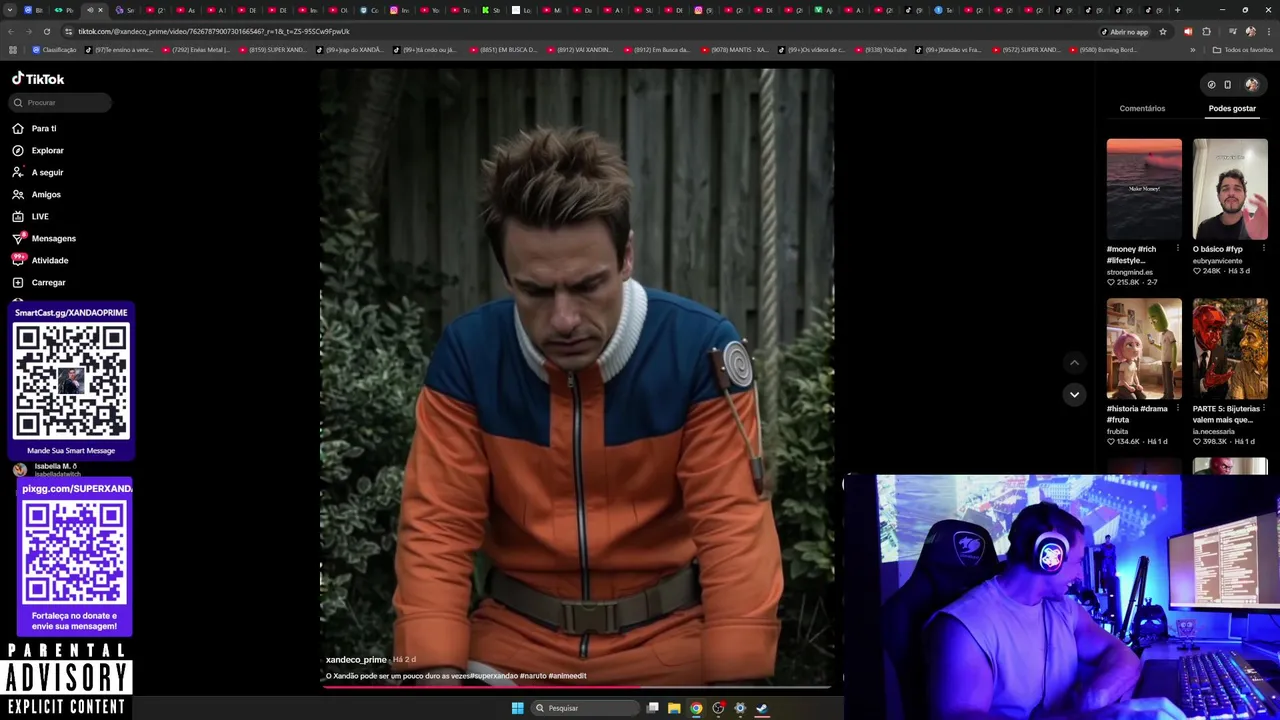This screenshot has height=720, width=1280.
Task: Click the Para ti home icon
Action: pyautogui.click(x=18, y=128)
